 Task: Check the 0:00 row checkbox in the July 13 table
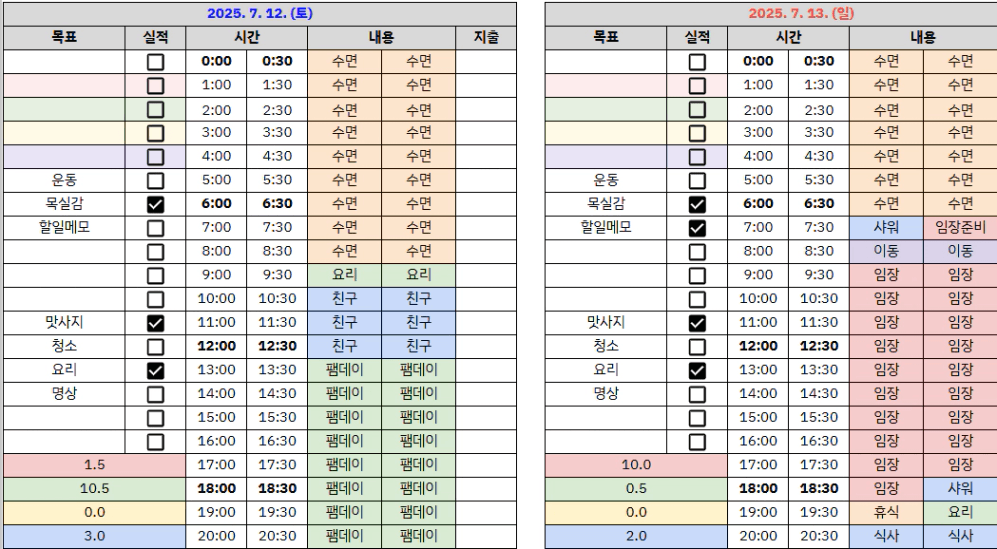click(697, 62)
